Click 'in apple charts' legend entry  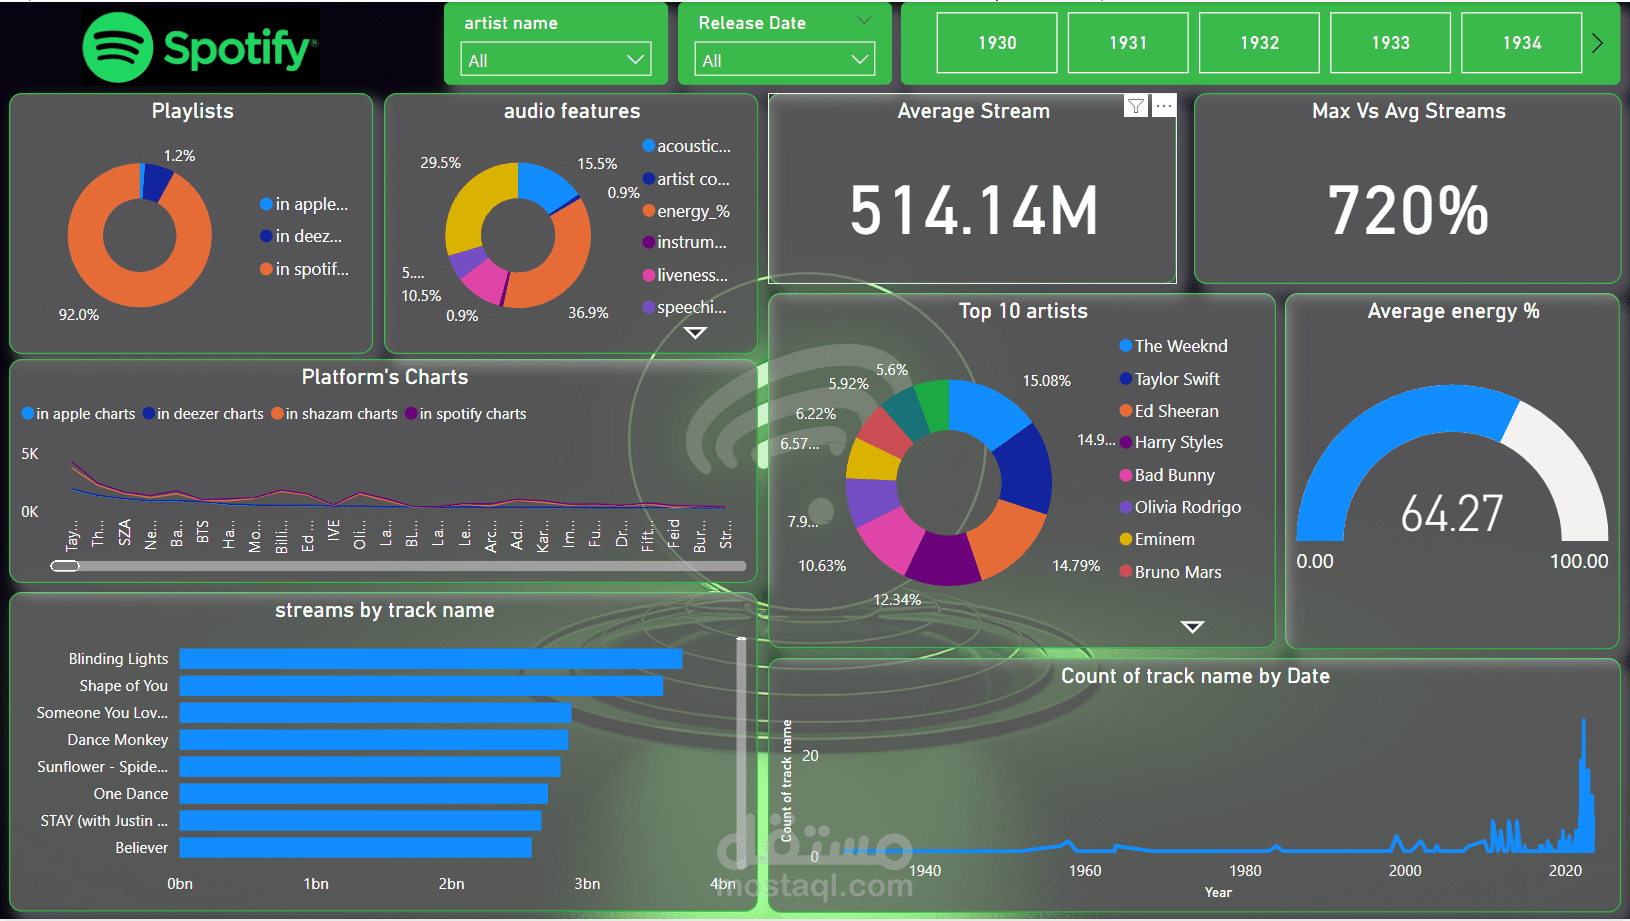[79, 414]
